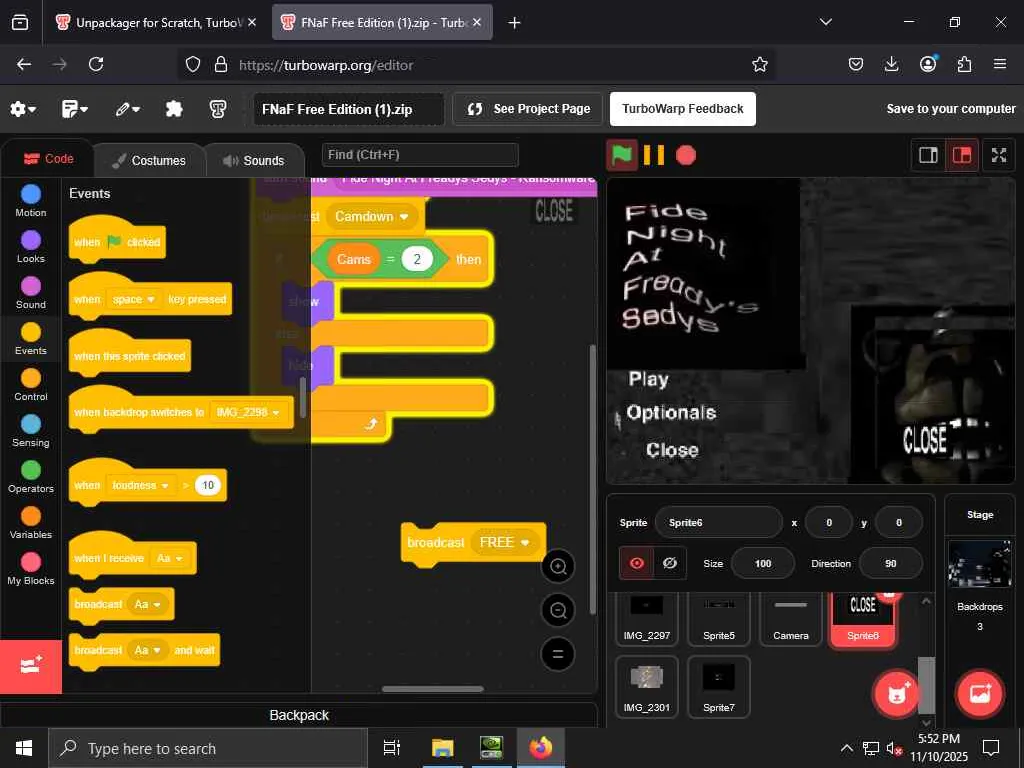Open the Firefox extensions icon
The height and width of the screenshot is (768, 1024).
coord(964,64)
